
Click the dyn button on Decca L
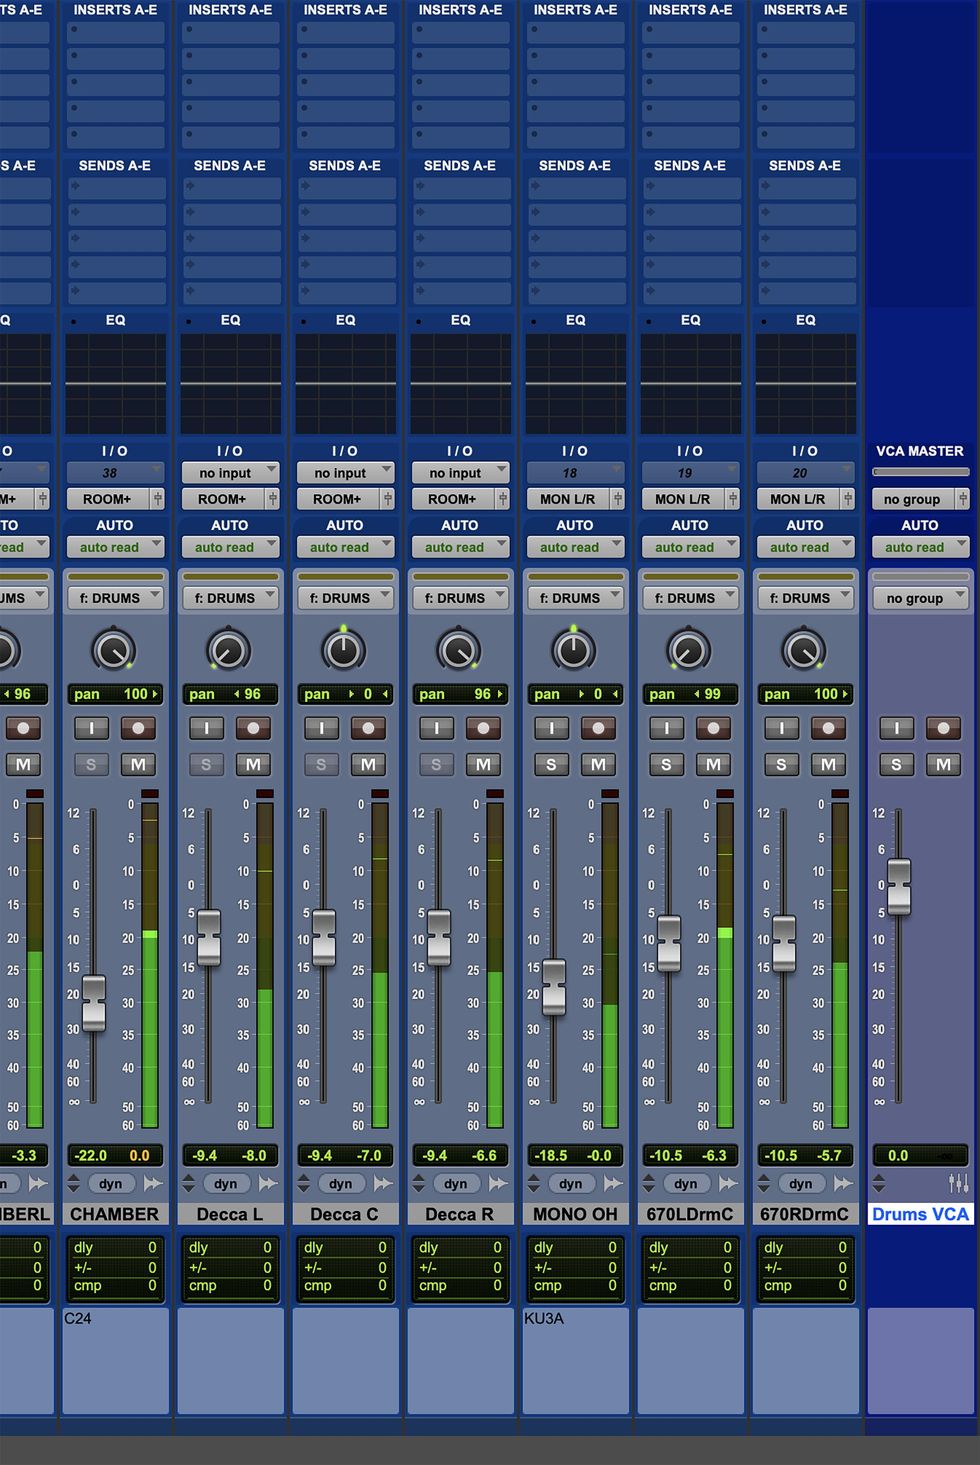(226, 1184)
